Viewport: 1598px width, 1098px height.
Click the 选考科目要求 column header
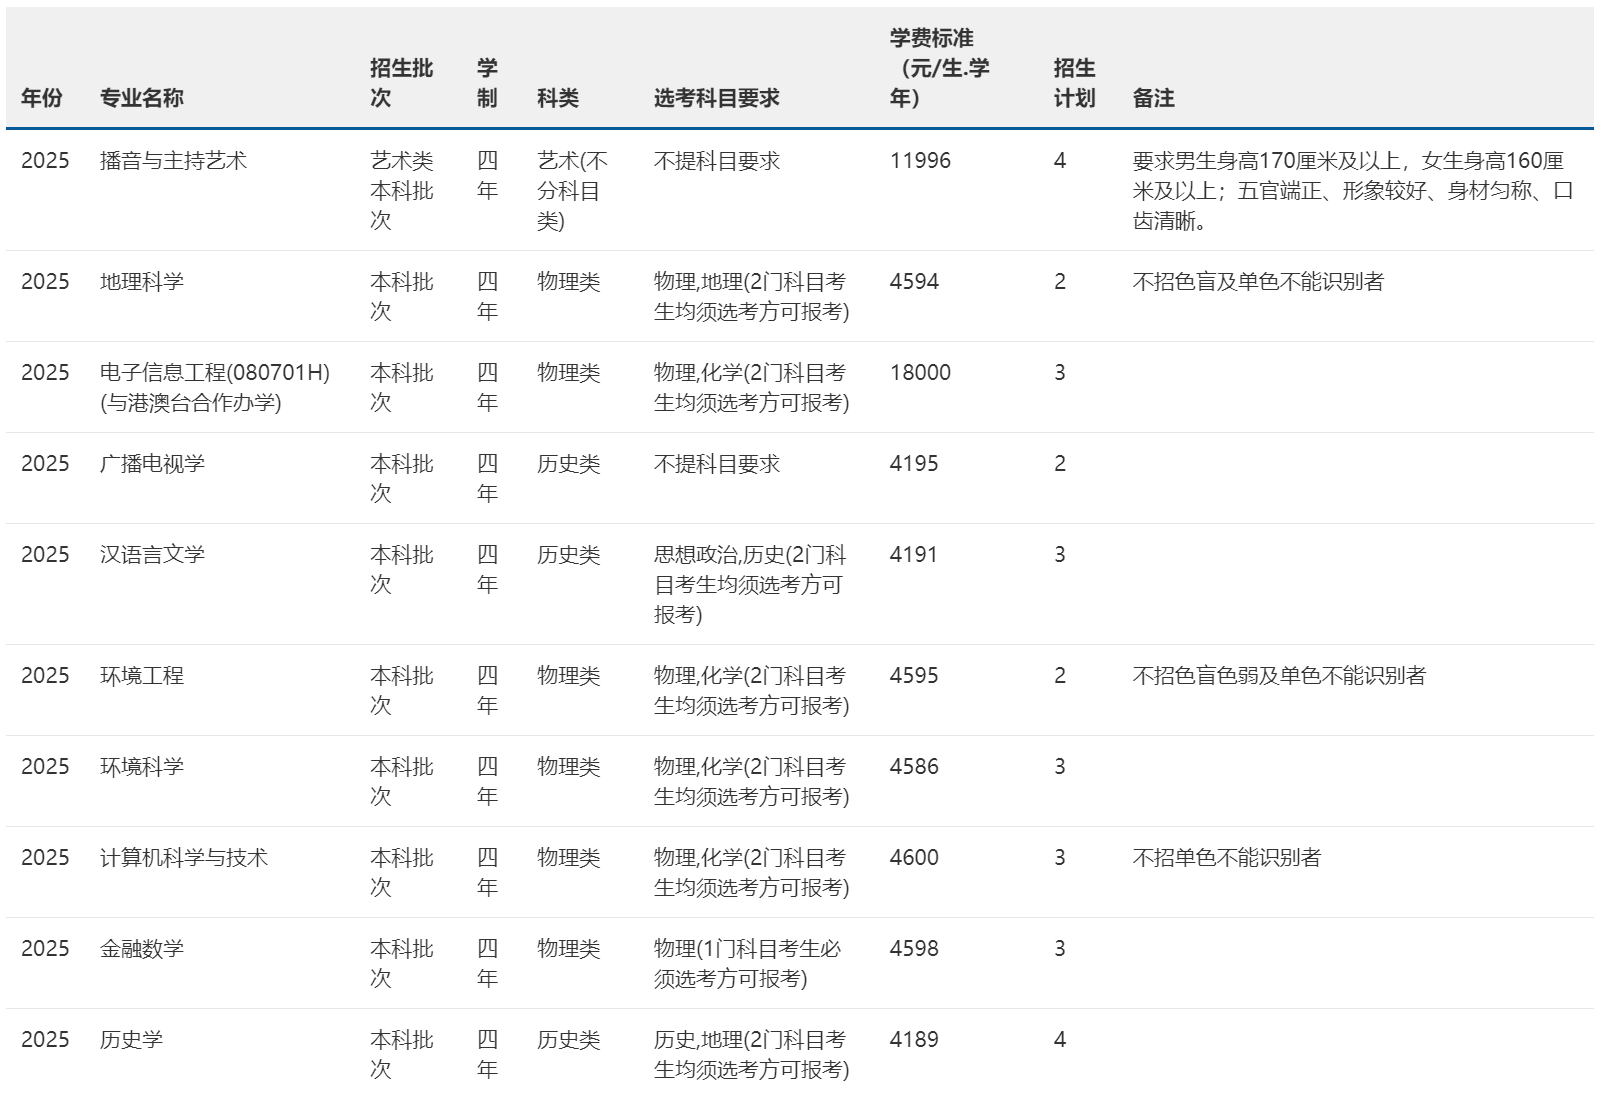tap(716, 98)
